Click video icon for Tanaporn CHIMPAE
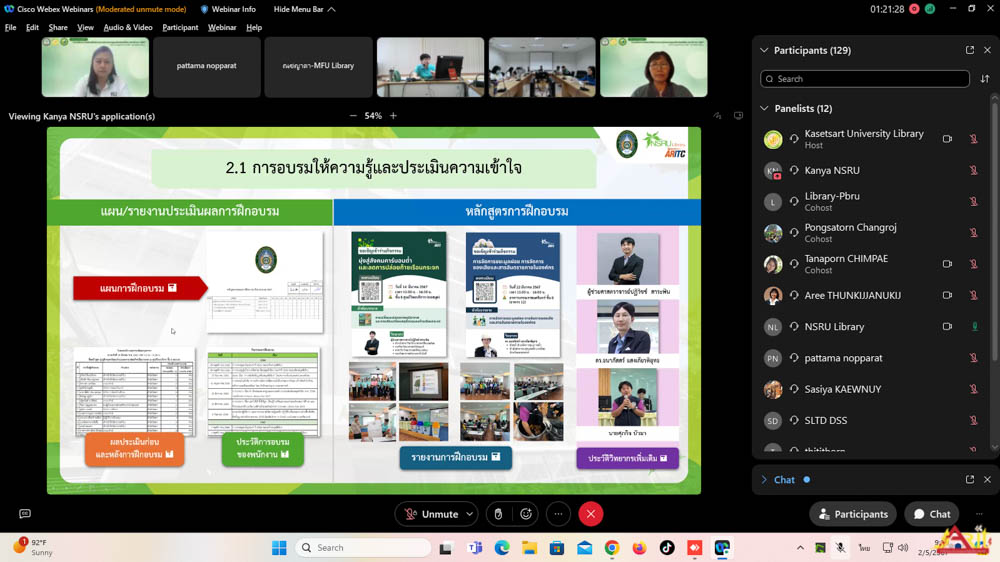 pyautogui.click(x=947, y=263)
